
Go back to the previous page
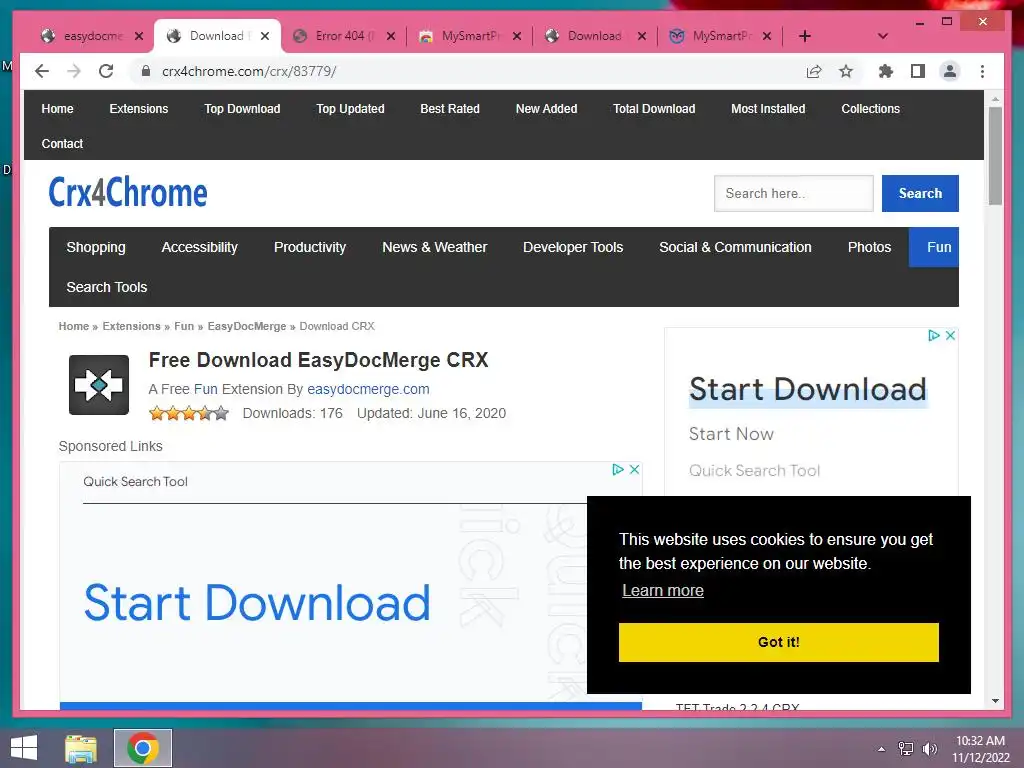(x=42, y=71)
